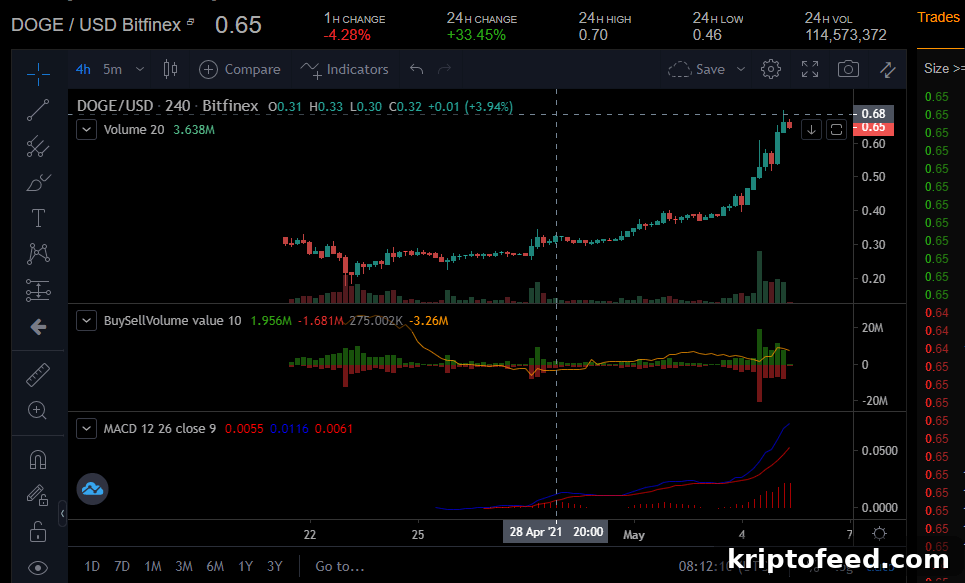Screen dimensions: 965x583
Task: Set range to 6M
Action: pos(215,566)
